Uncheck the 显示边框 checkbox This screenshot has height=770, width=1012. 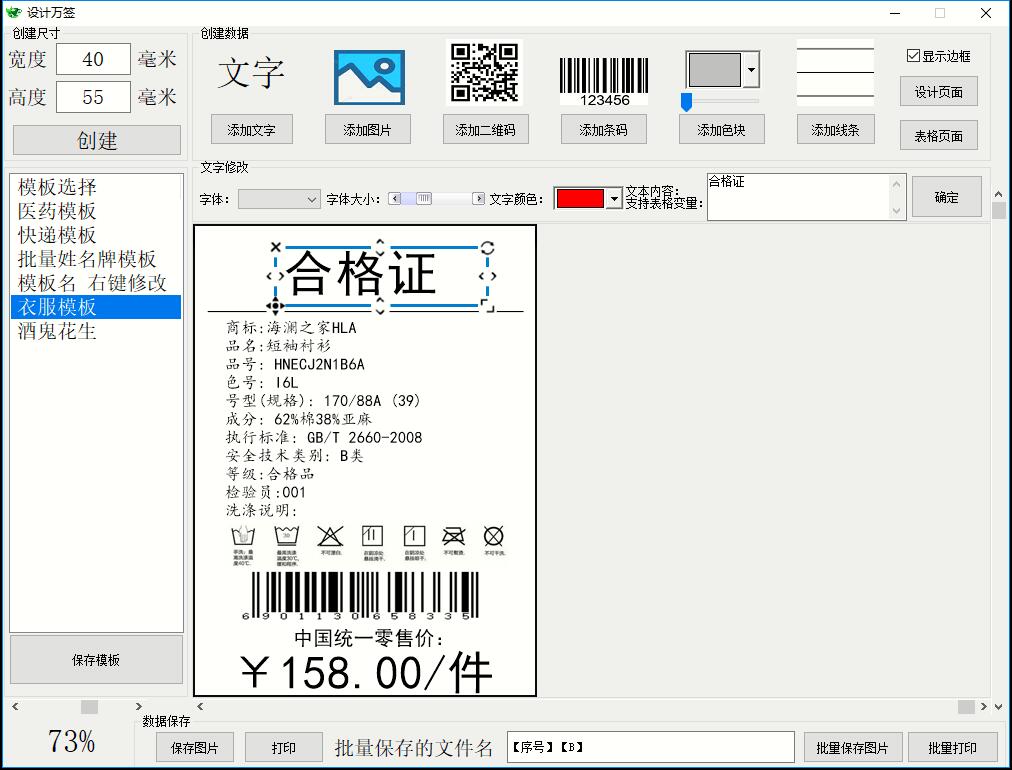[913, 56]
